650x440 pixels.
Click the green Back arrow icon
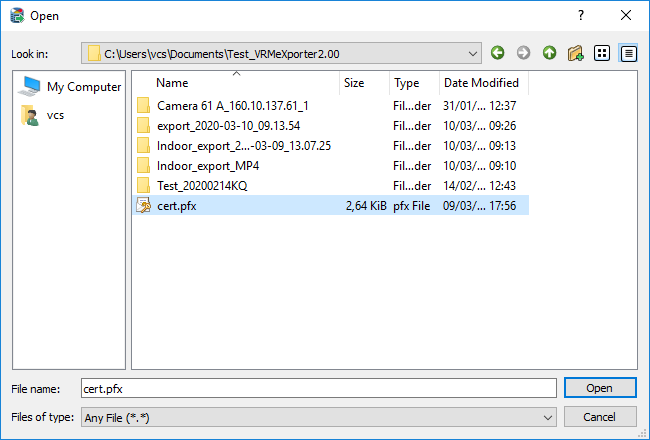pyautogui.click(x=497, y=53)
